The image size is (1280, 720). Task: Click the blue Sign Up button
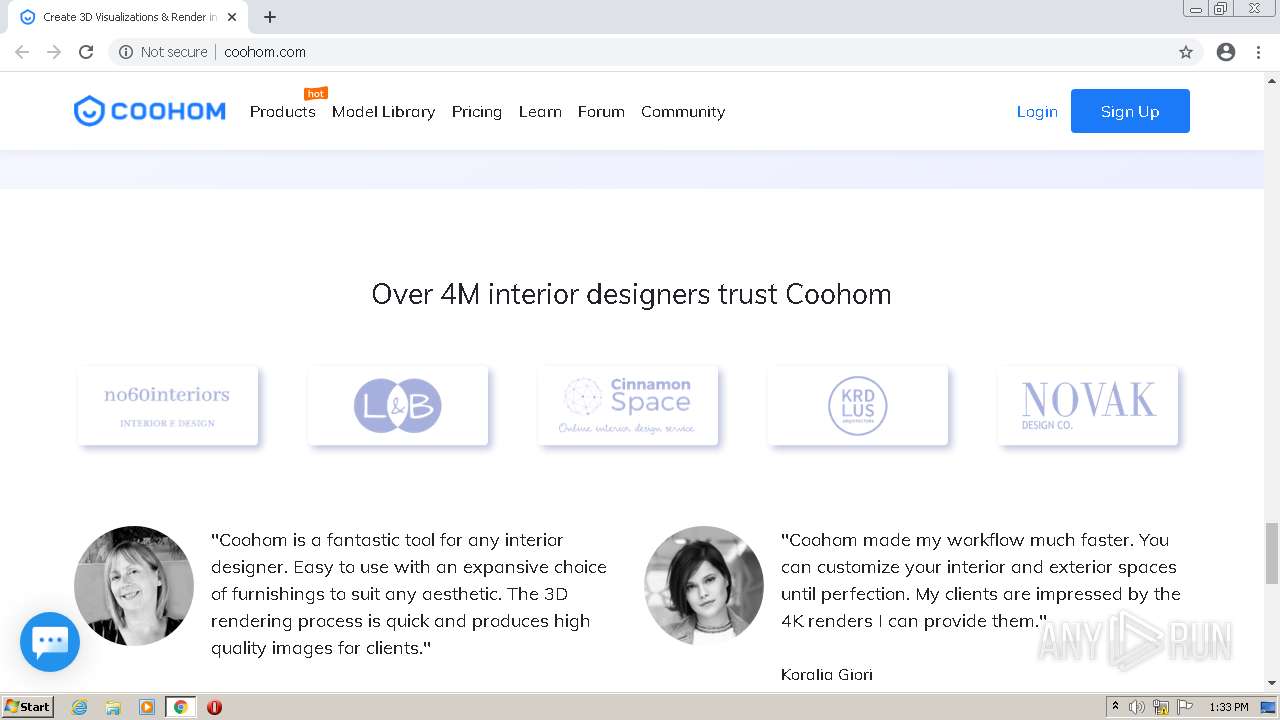1130,111
